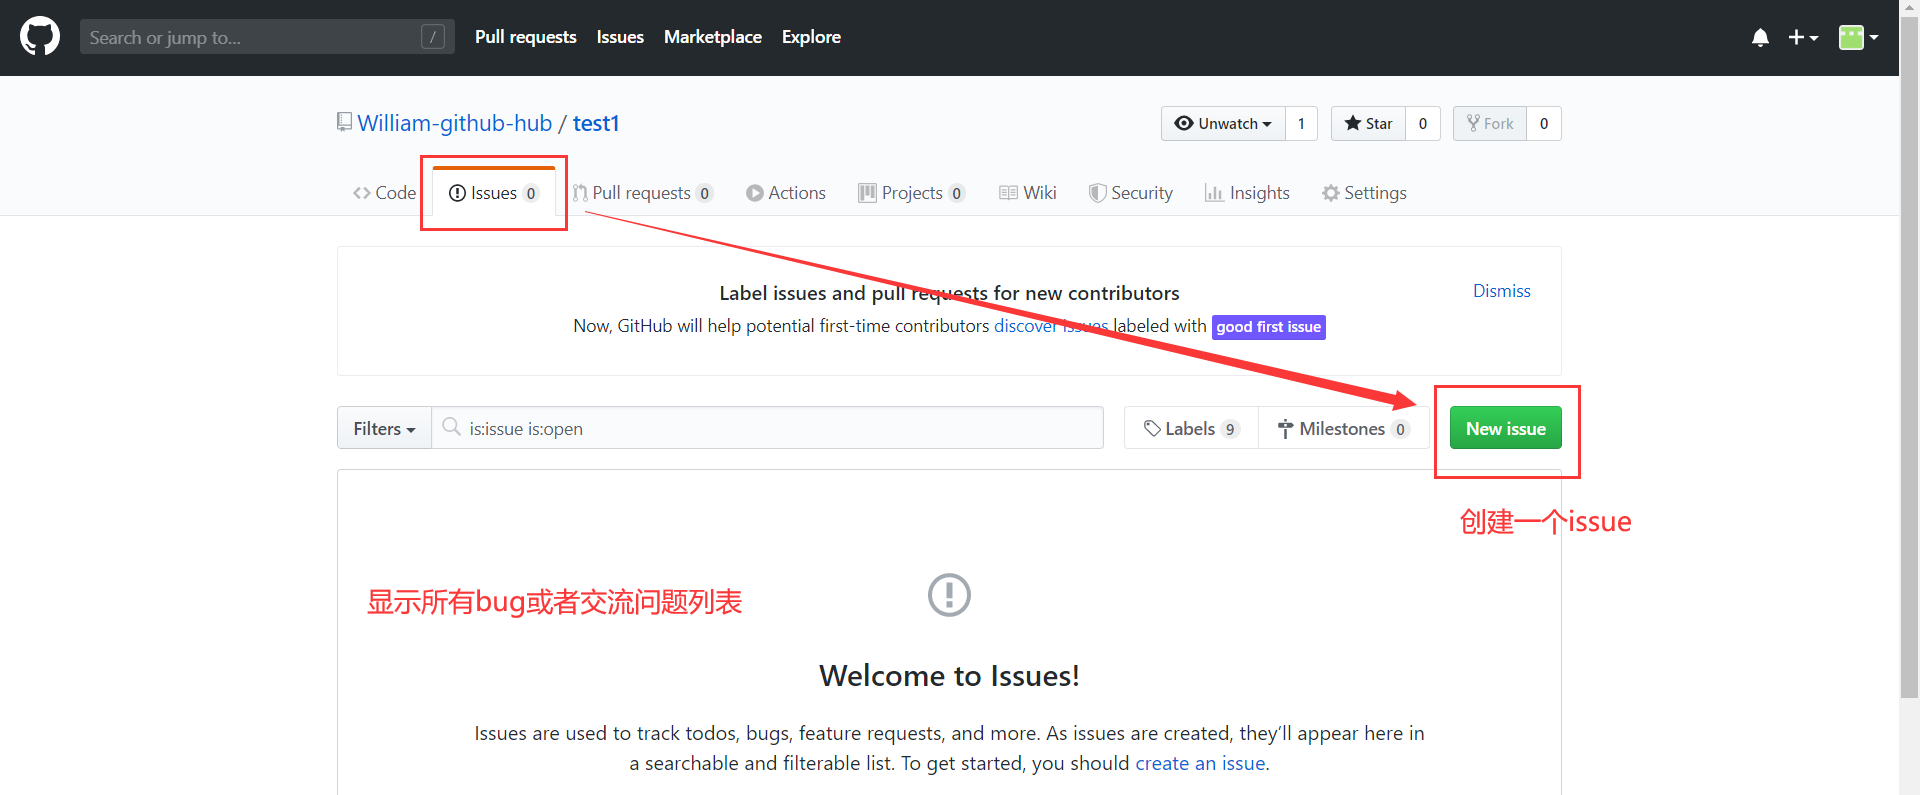
Task: Star the repository
Action: 1368,124
